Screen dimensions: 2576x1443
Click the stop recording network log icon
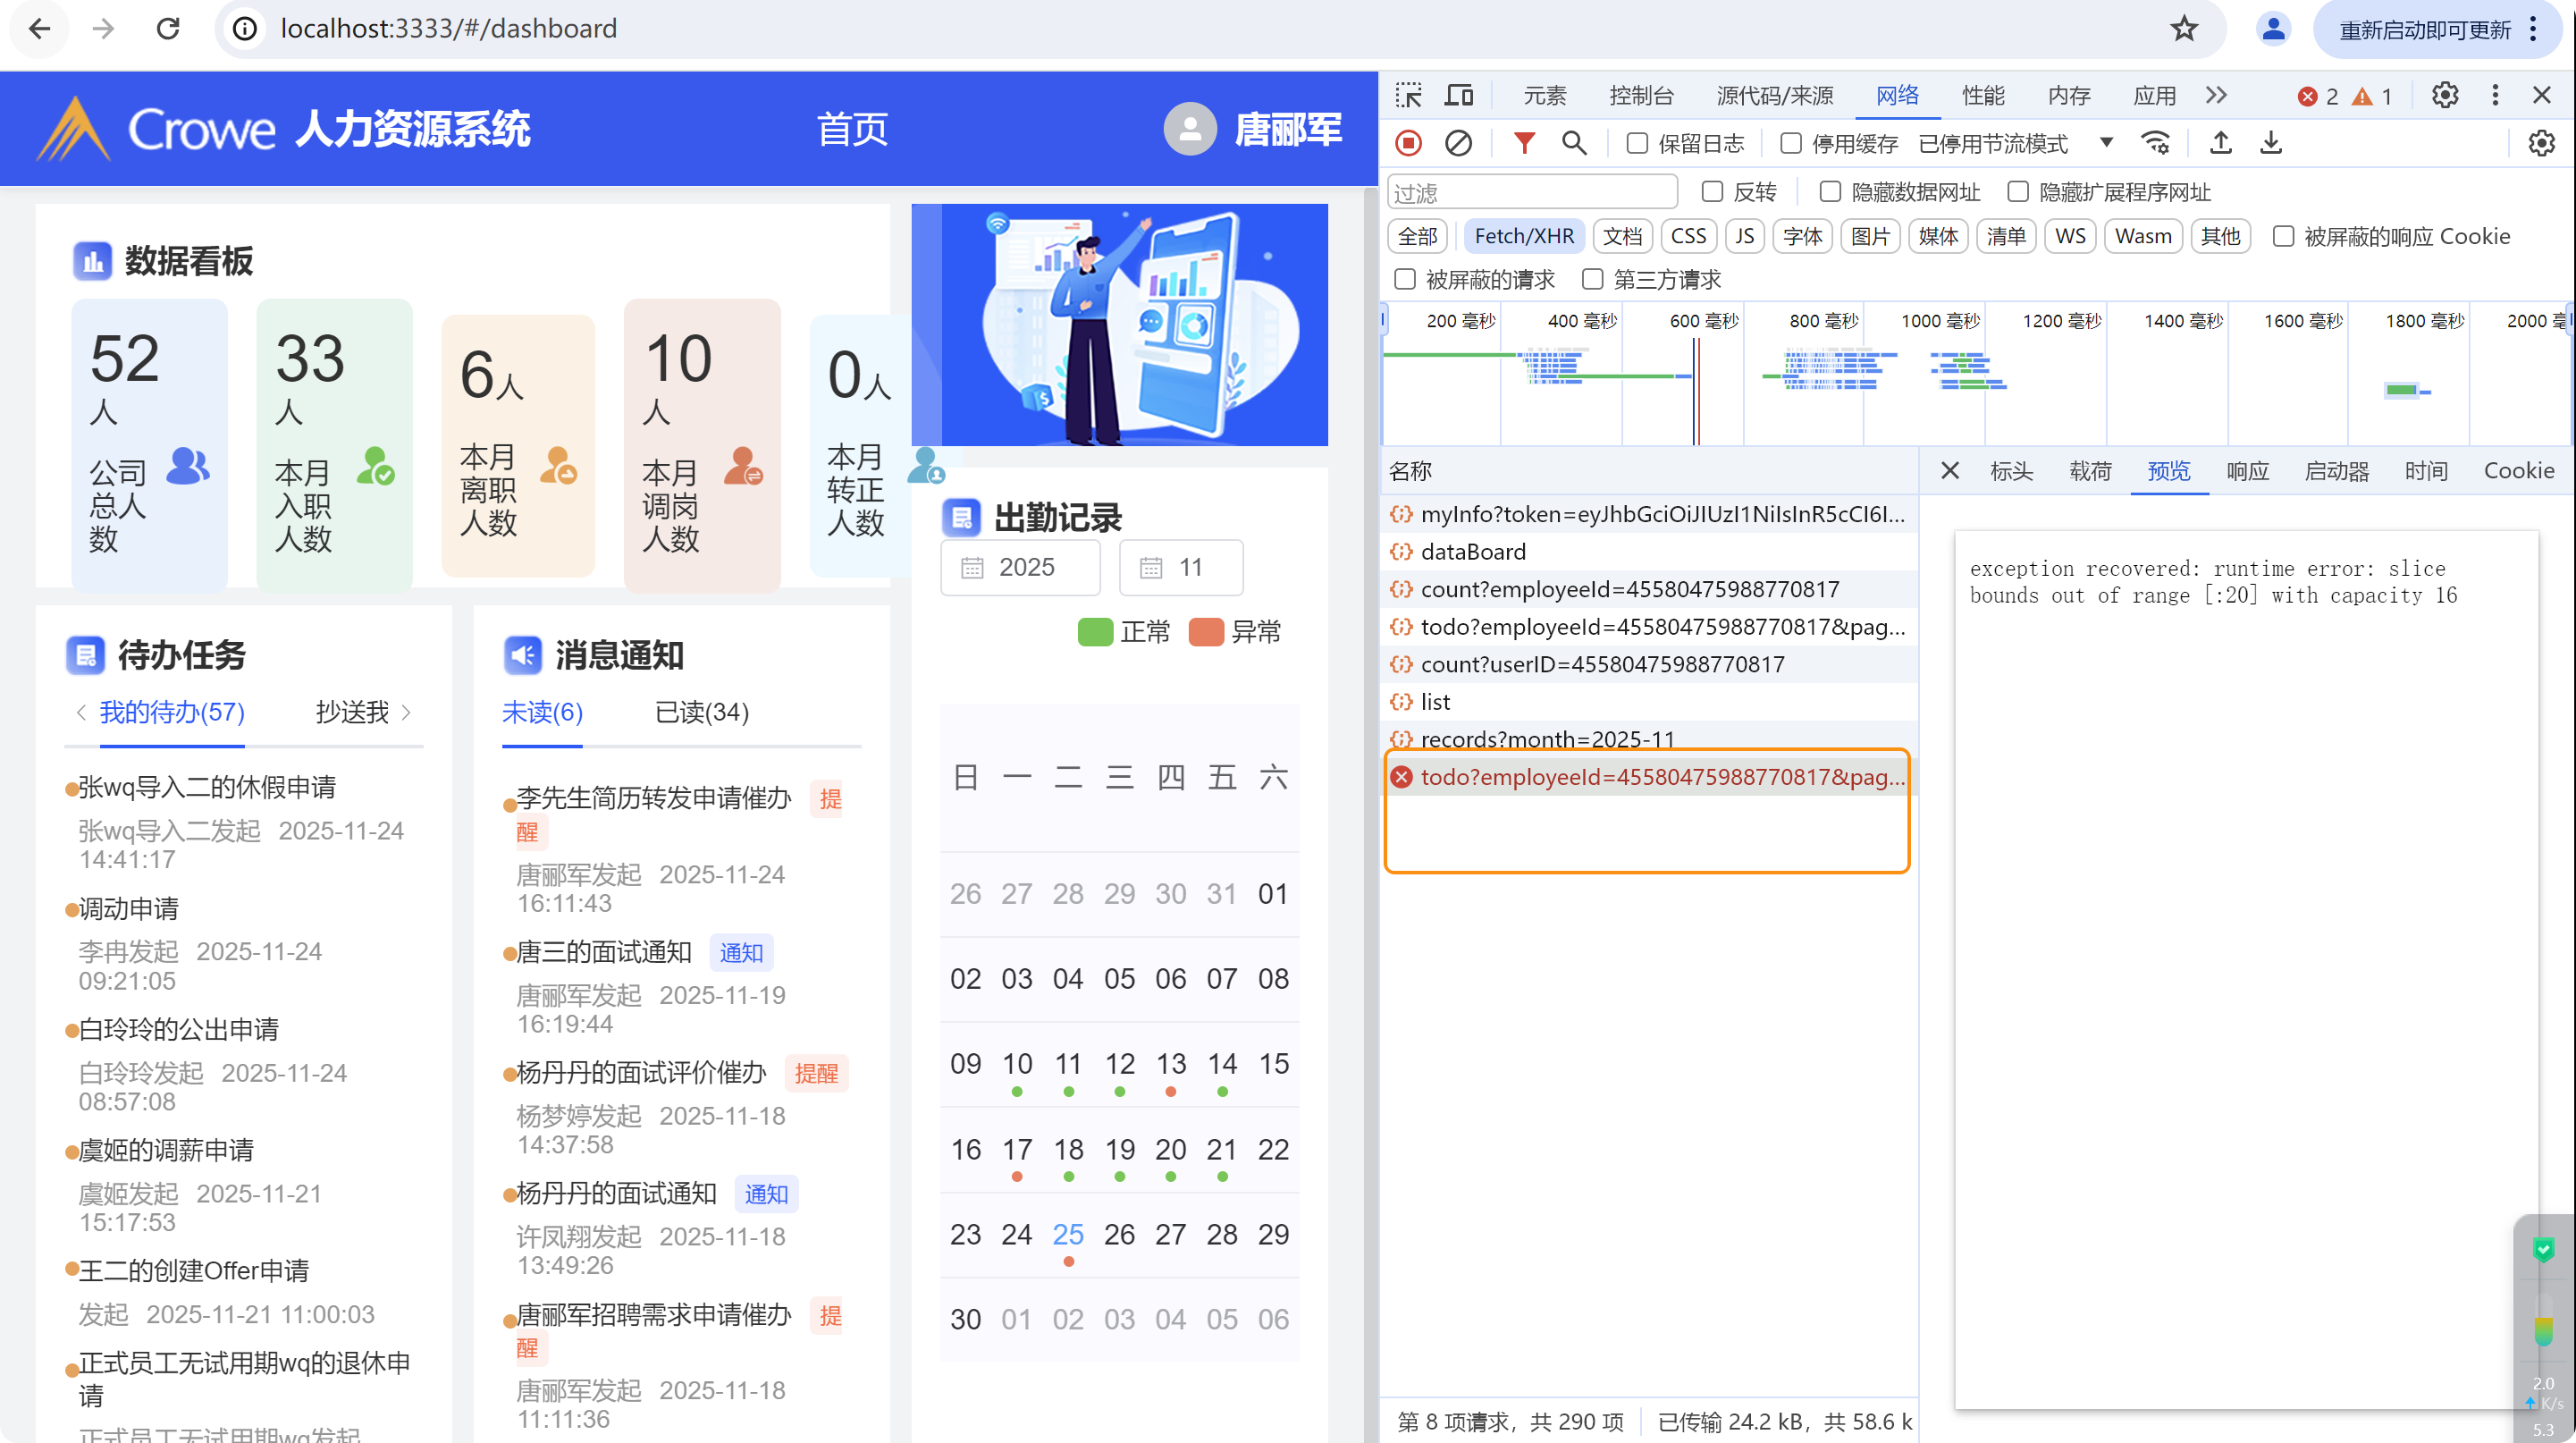pyautogui.click(x=1408, y=143)
